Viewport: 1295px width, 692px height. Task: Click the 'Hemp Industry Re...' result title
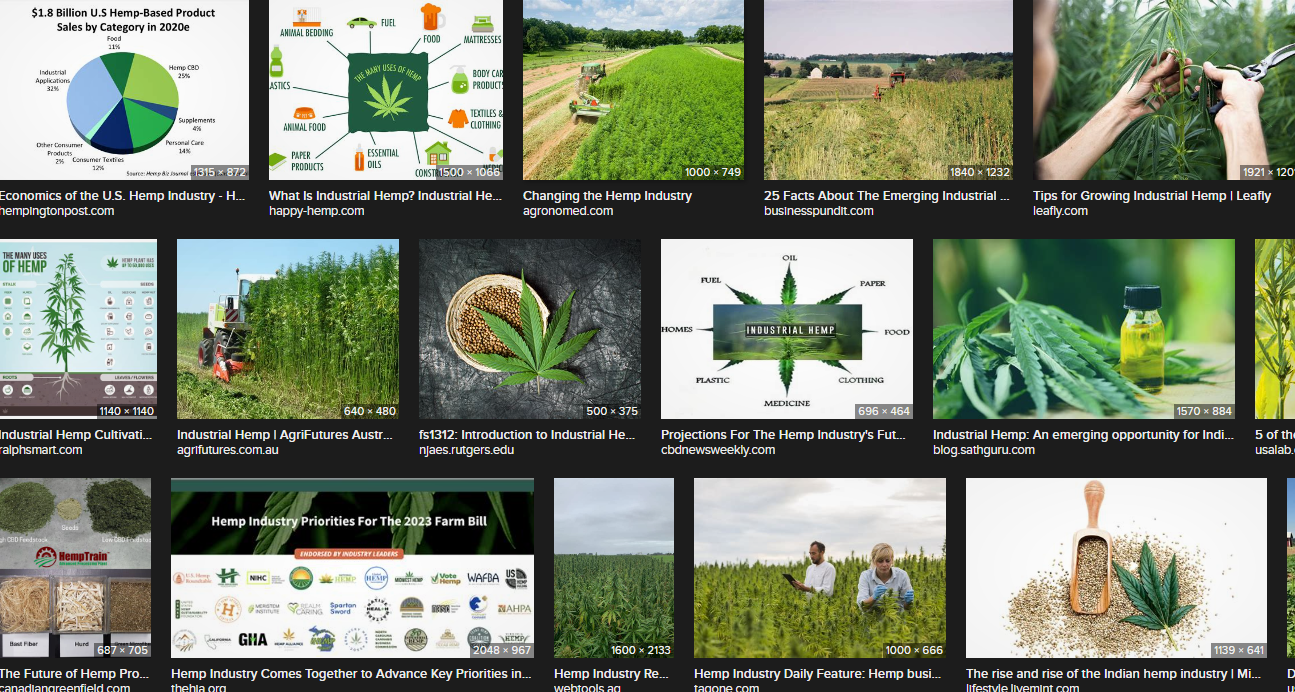611,674
